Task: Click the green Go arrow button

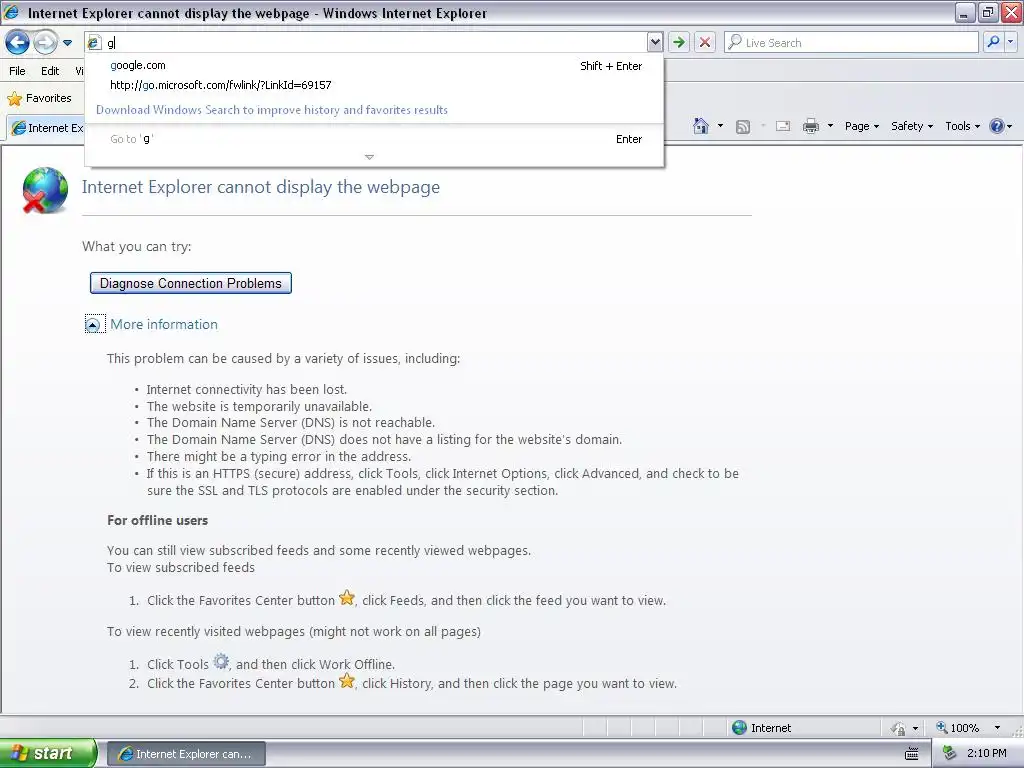Action: coord(679,43)
